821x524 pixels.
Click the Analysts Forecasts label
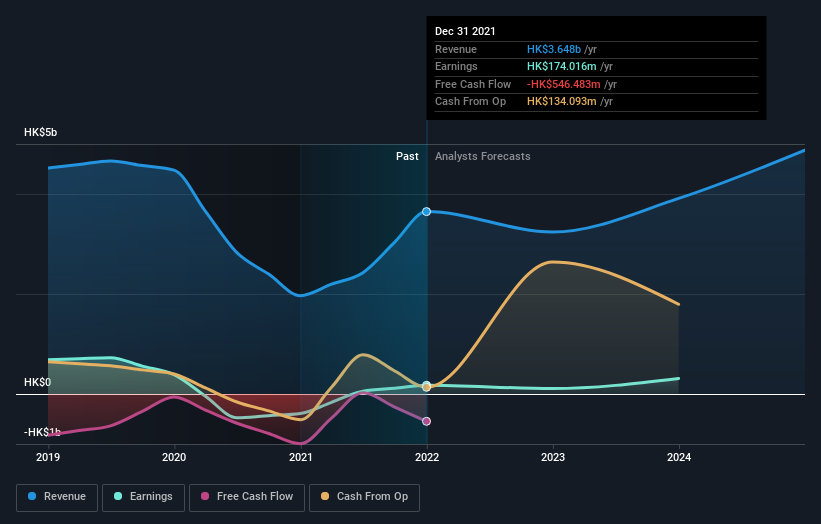pyautogui.click(x=483, y=156)
